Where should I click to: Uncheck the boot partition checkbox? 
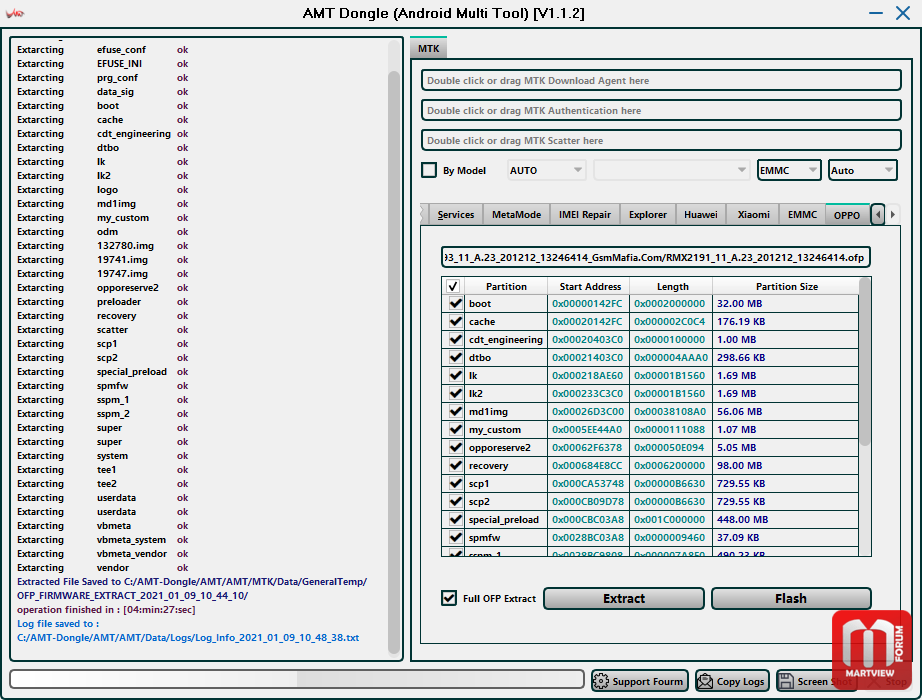point(456,304)
